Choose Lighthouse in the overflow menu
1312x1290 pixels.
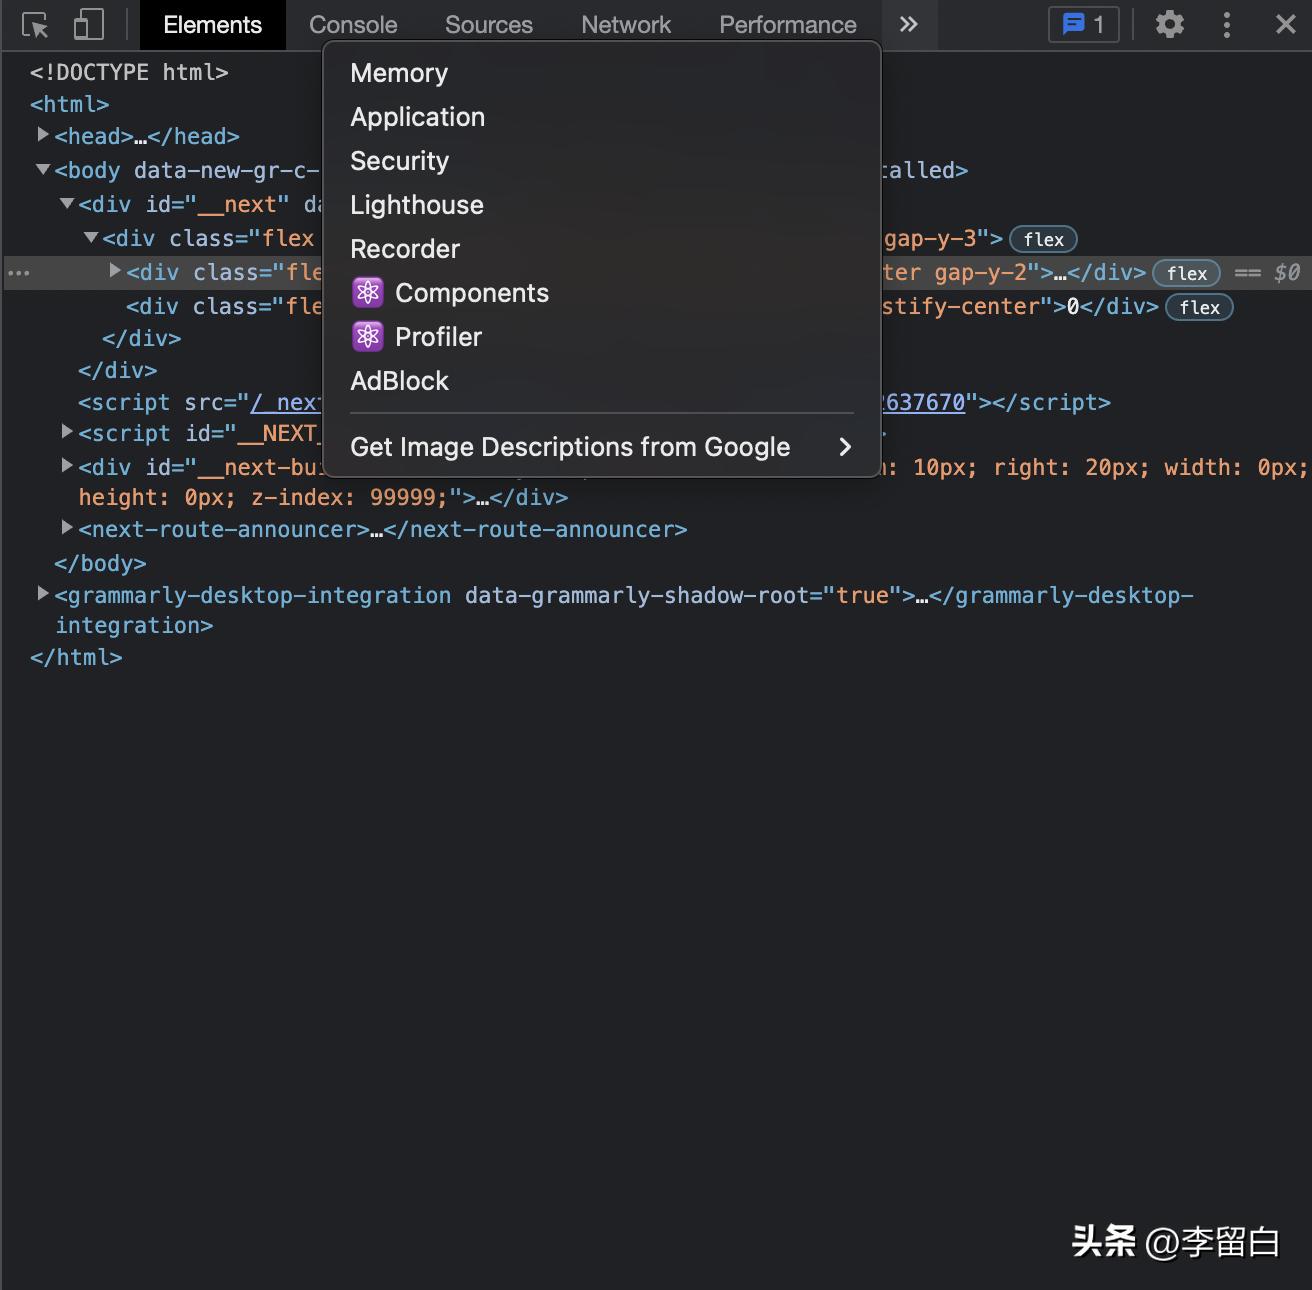tap(417, 205)
